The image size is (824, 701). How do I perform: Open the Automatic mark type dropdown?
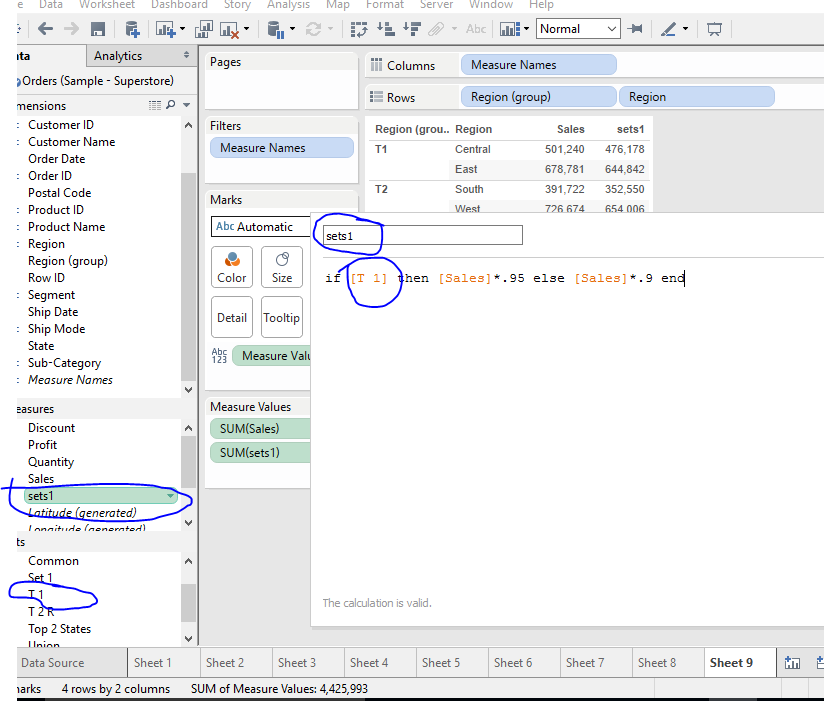pos(261,227)
